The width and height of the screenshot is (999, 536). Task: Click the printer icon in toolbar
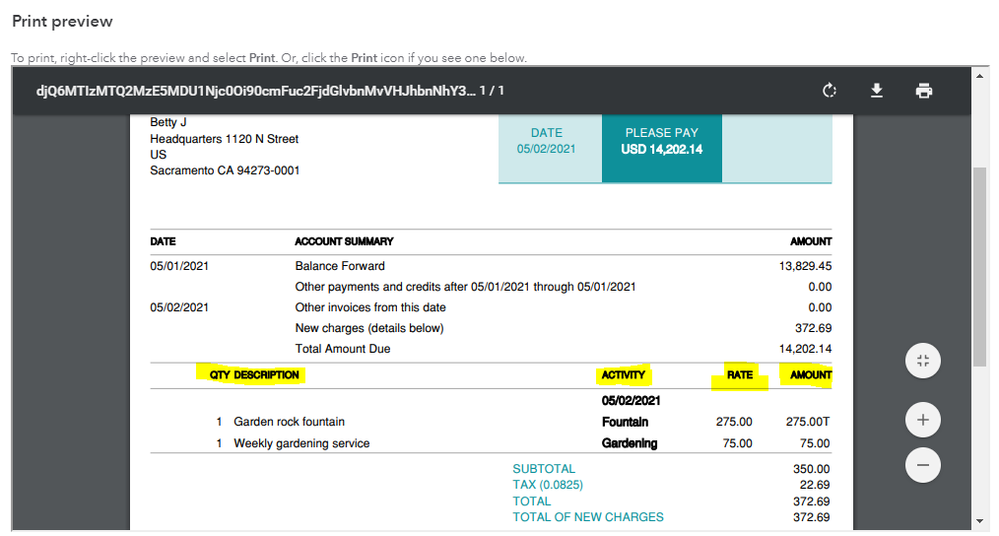tap(924, 91)
